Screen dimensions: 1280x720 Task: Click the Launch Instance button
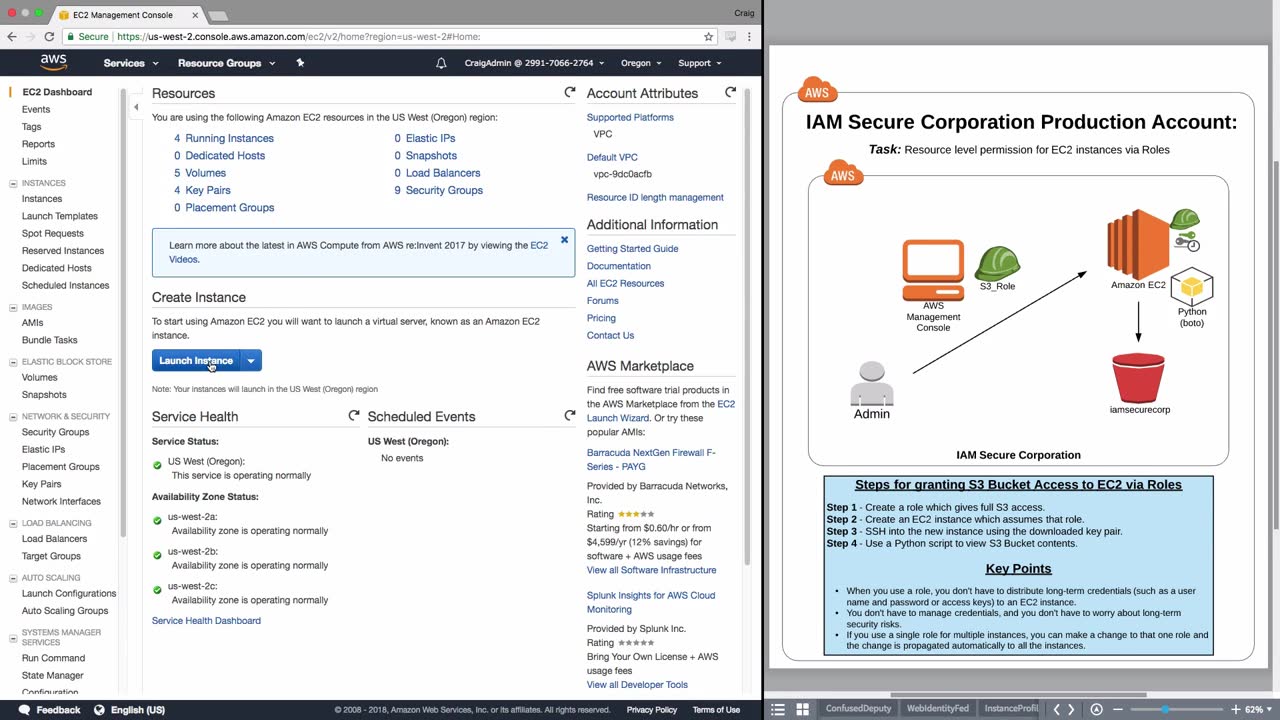(x=196, y=361)
